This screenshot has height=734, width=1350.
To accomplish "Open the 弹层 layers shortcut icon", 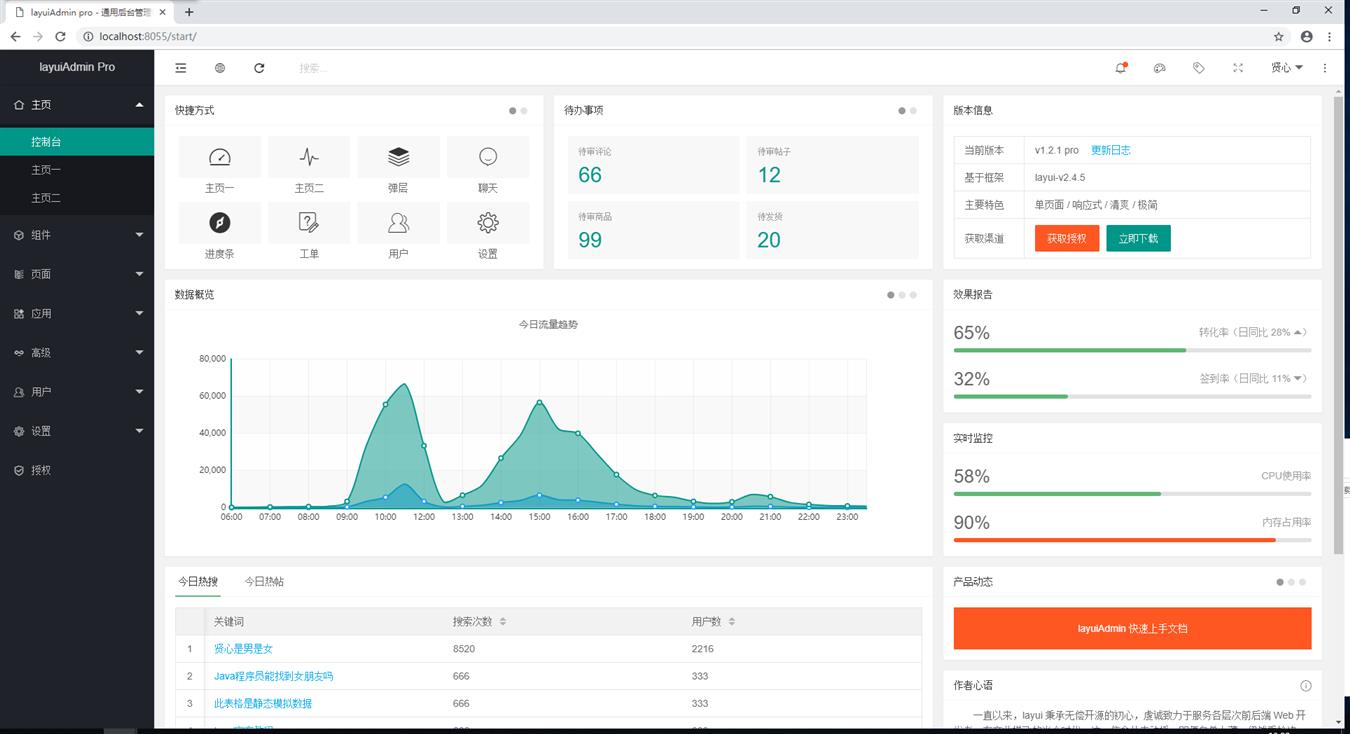I will [x=398, y=157].
